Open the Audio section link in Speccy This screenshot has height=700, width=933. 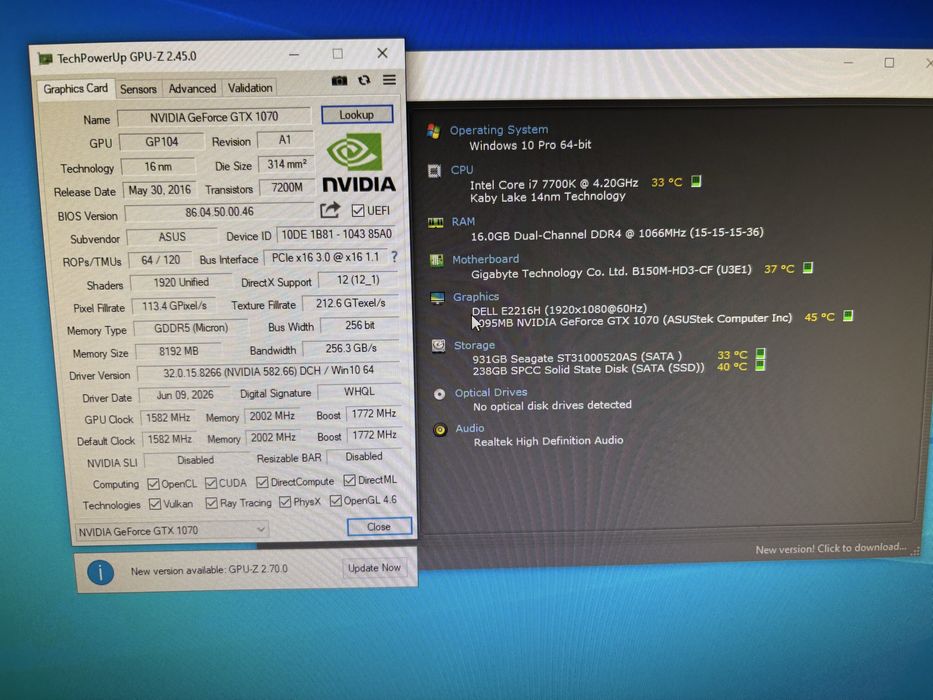pos(469,428)
